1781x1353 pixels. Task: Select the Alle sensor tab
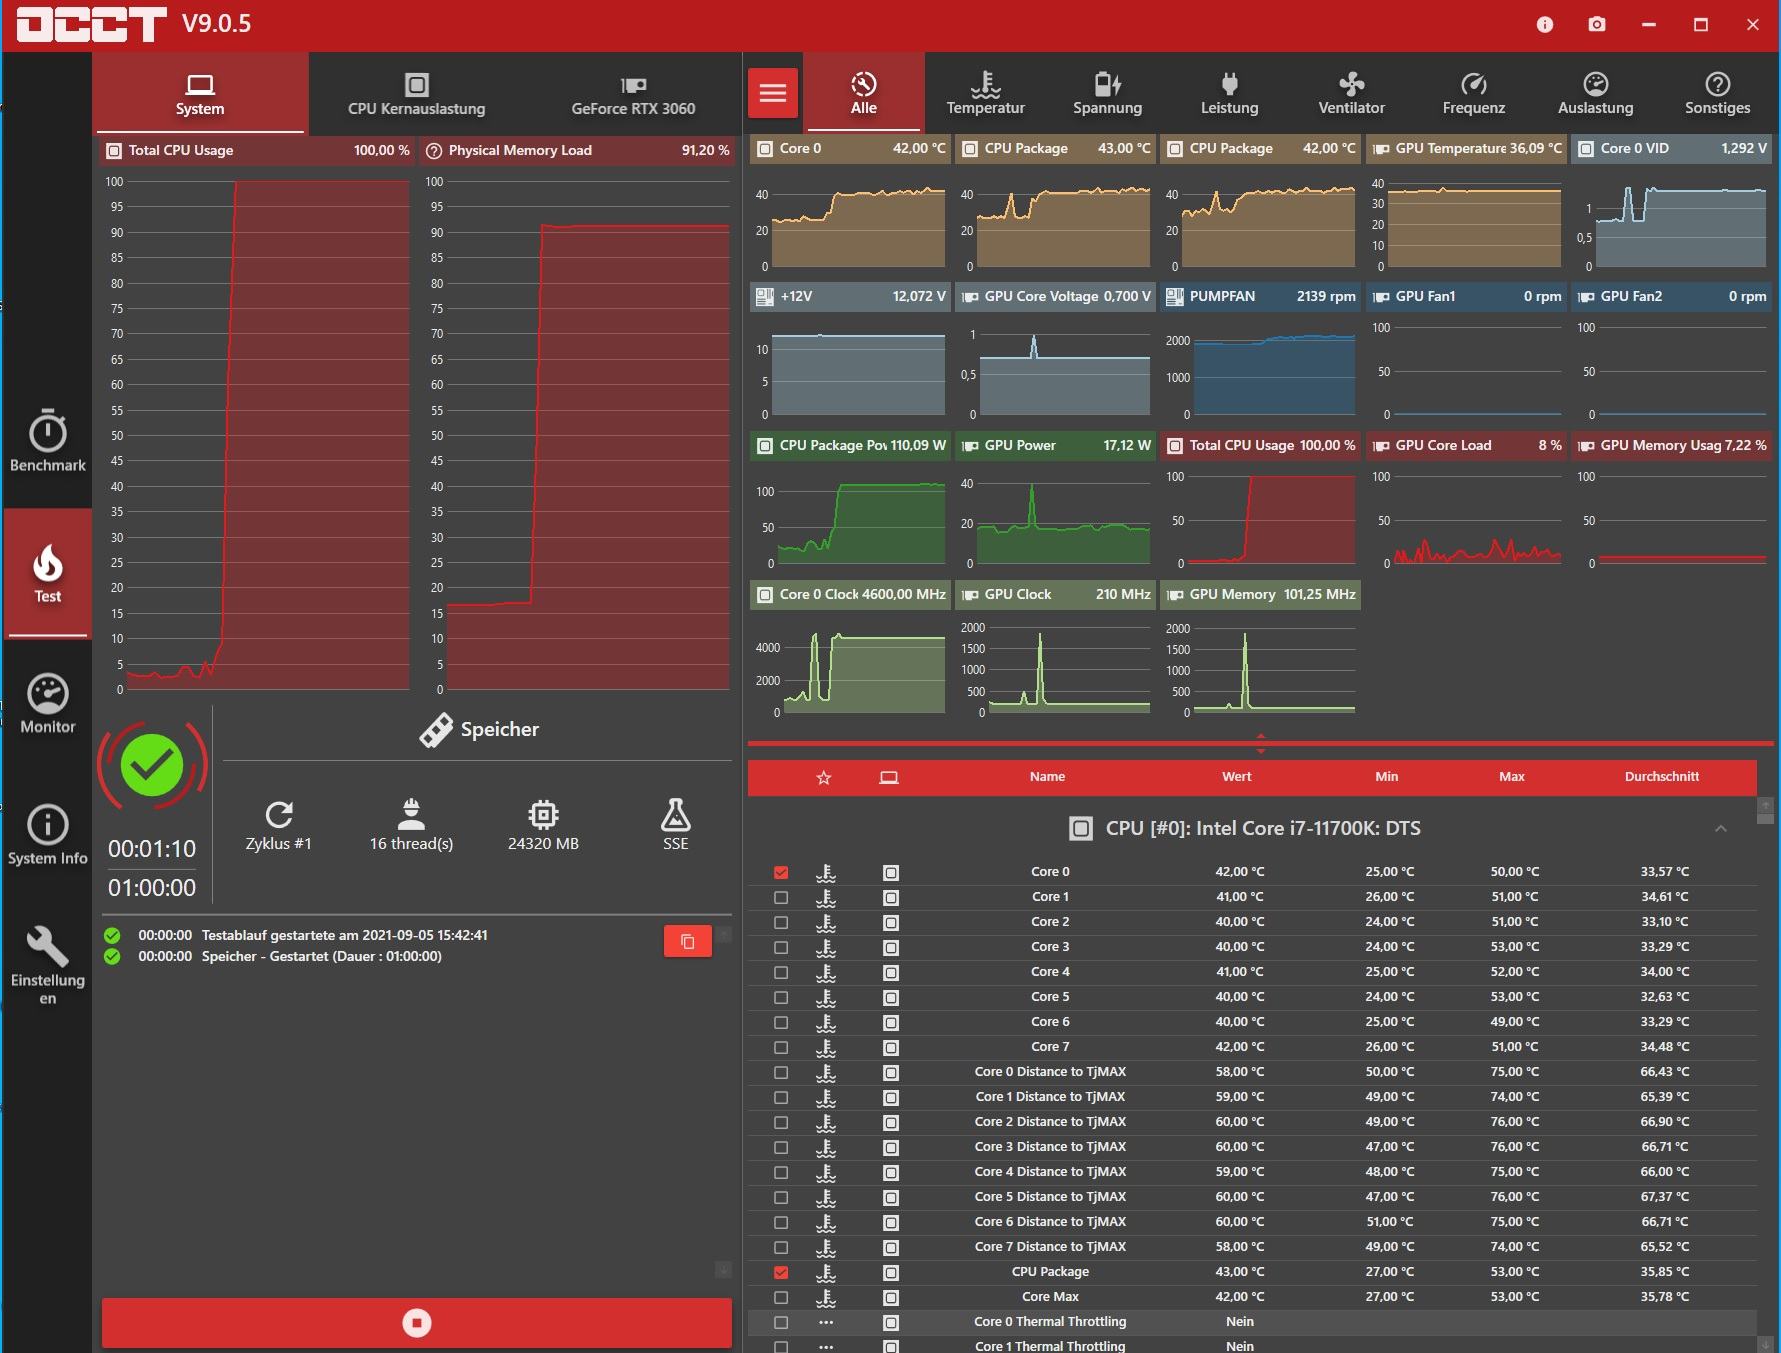[x=864, y=94]
